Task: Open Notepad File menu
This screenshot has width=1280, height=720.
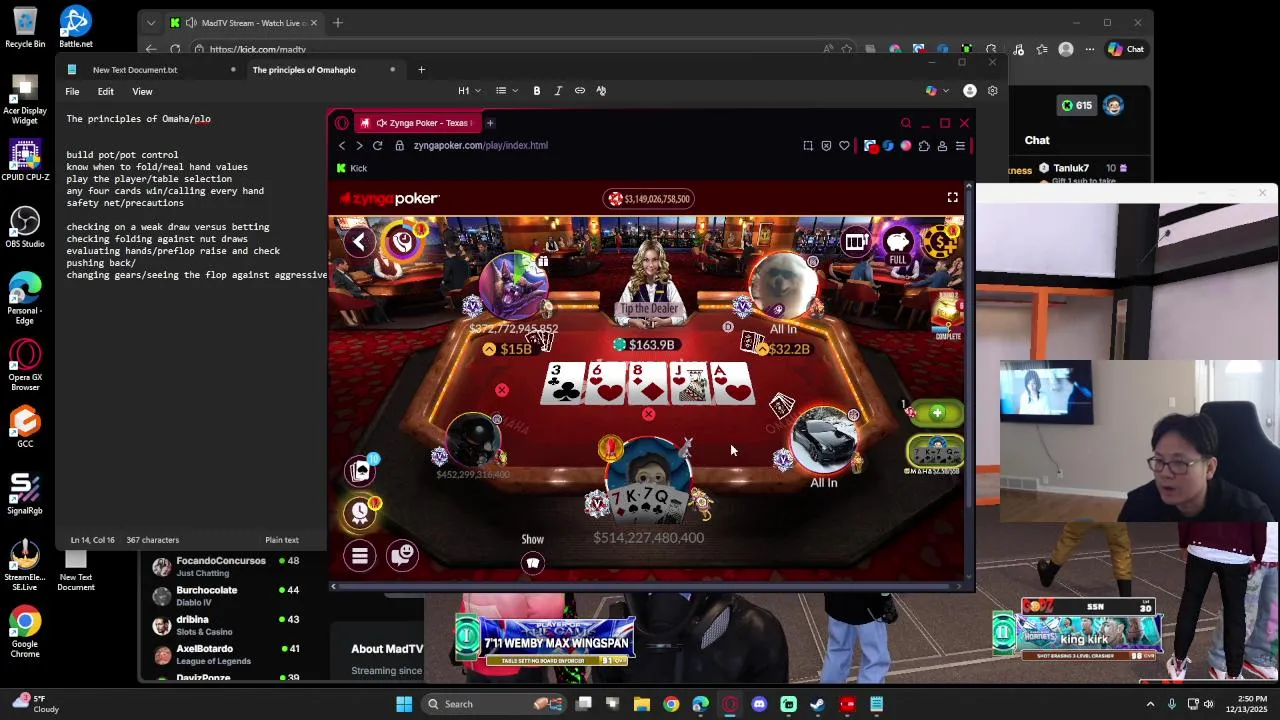Action: pos(72,91)
